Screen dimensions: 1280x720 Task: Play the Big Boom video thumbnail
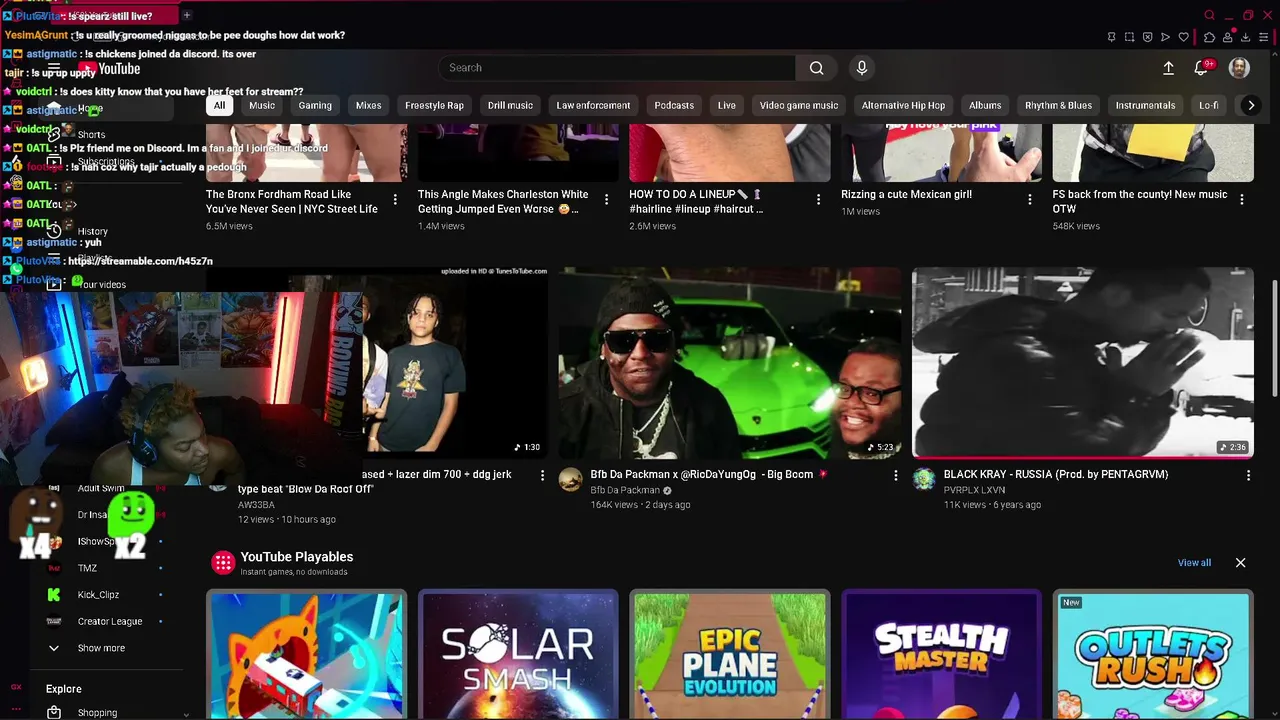click(729, 362)
